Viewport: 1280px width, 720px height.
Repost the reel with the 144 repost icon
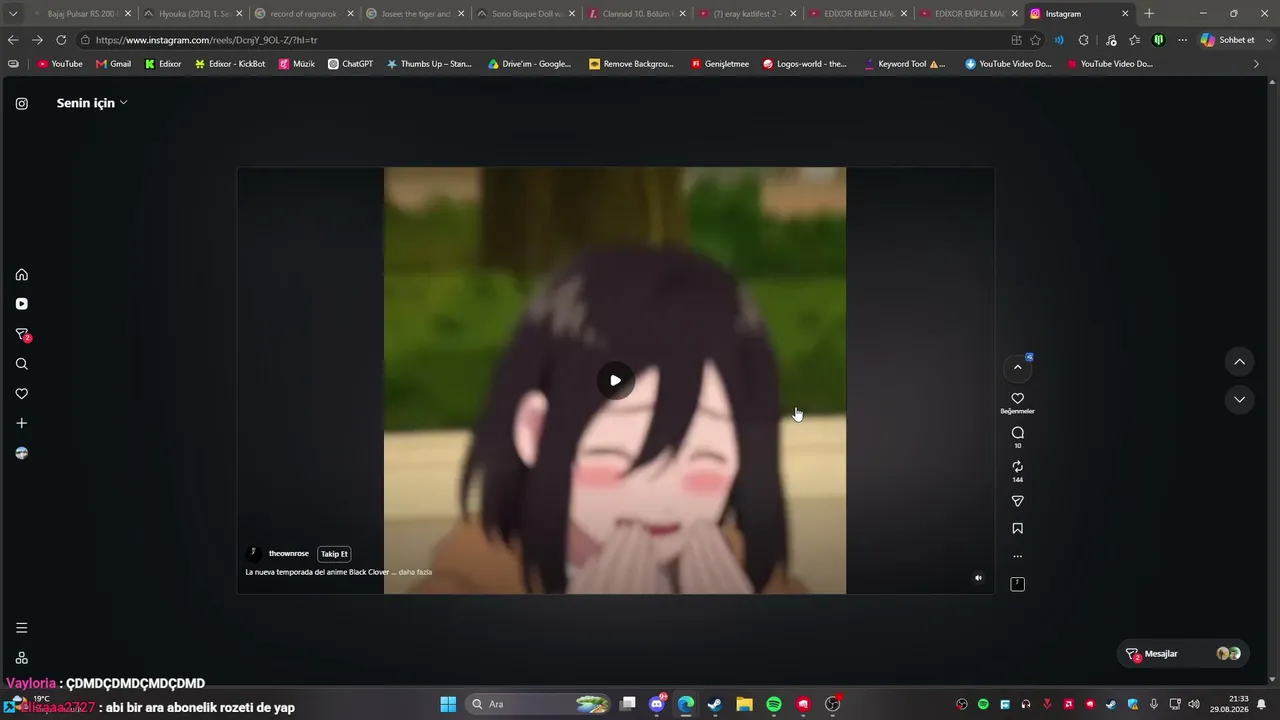tap(1017, 467)
